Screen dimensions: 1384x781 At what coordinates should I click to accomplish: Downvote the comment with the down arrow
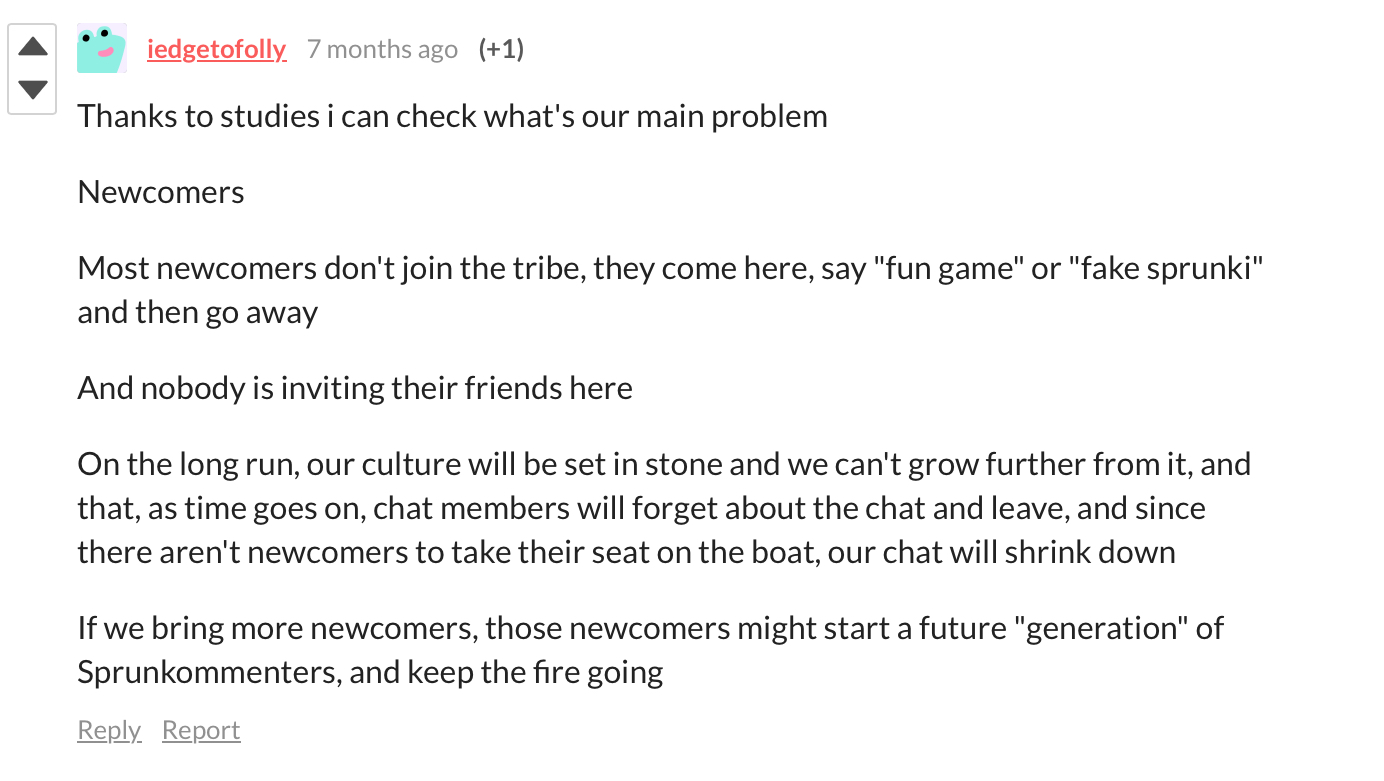coord(32,90)
